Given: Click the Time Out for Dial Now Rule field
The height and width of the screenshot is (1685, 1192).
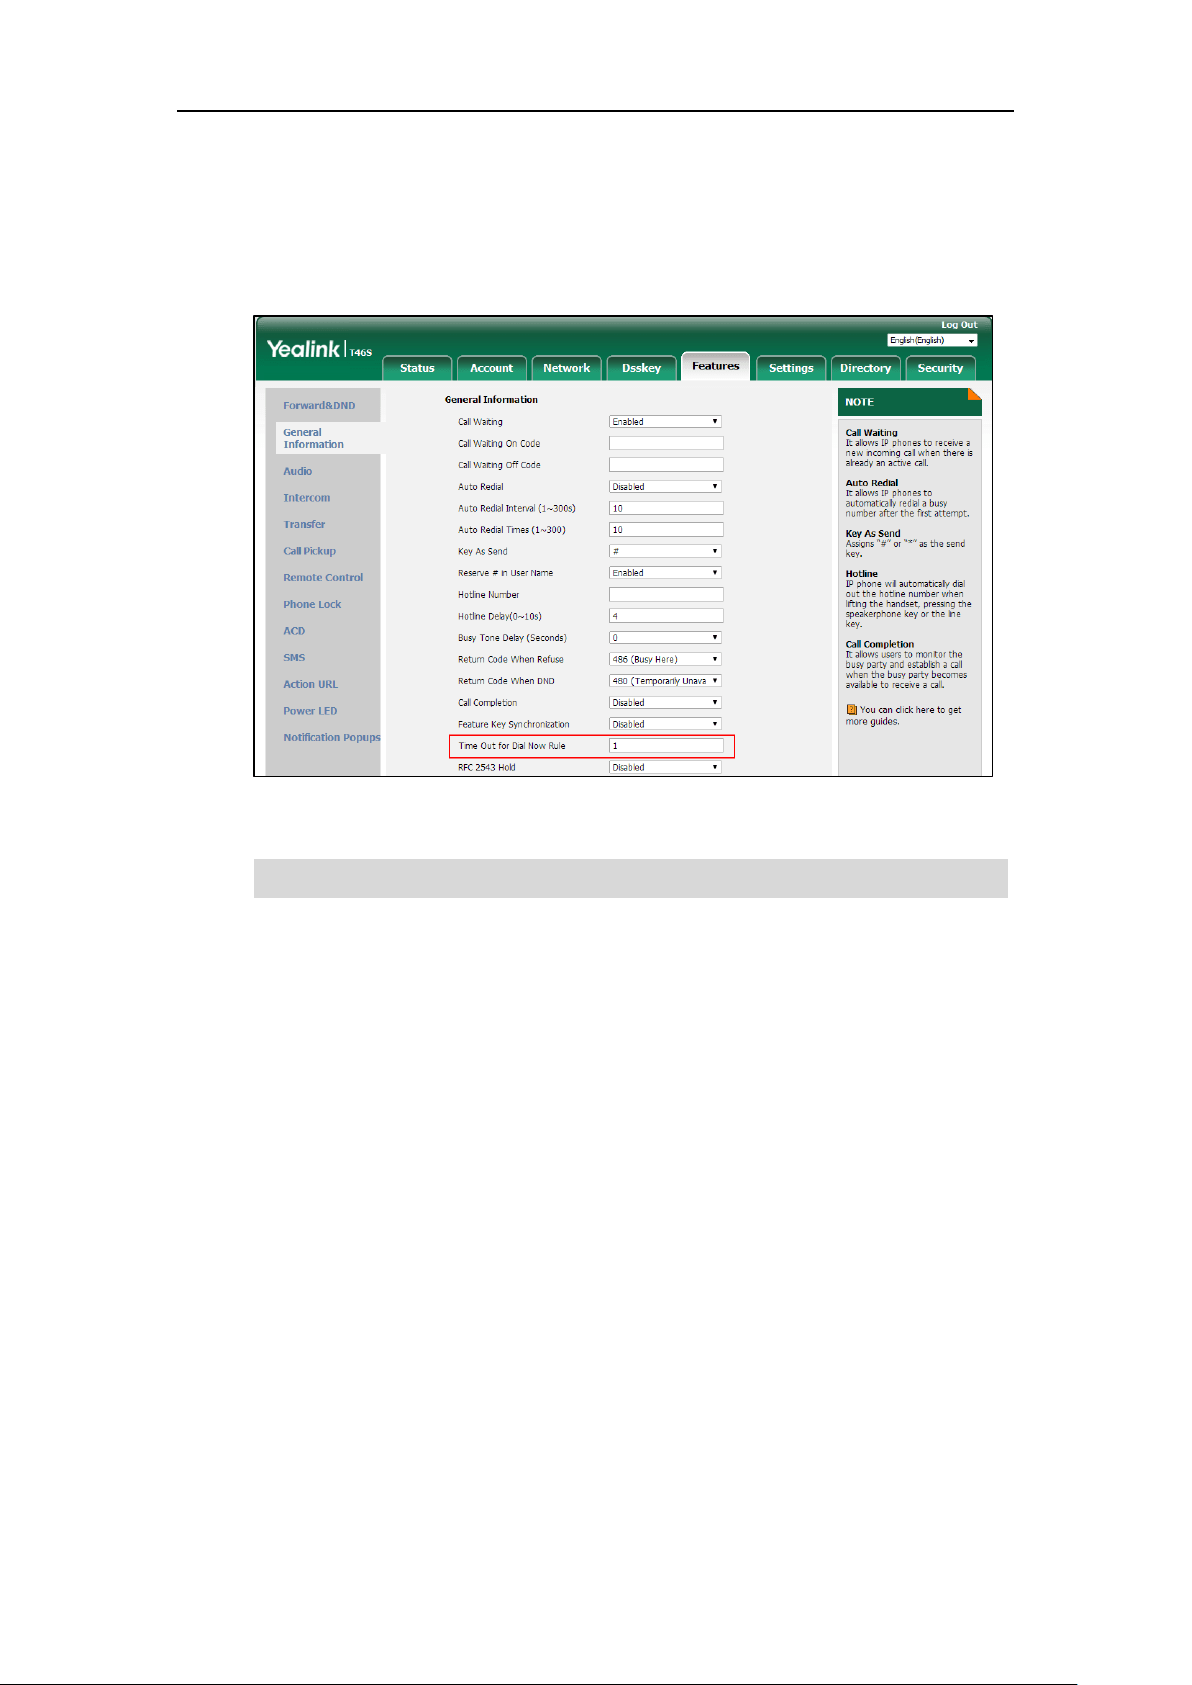Looking at the screenshot, I should pos(666,746).
